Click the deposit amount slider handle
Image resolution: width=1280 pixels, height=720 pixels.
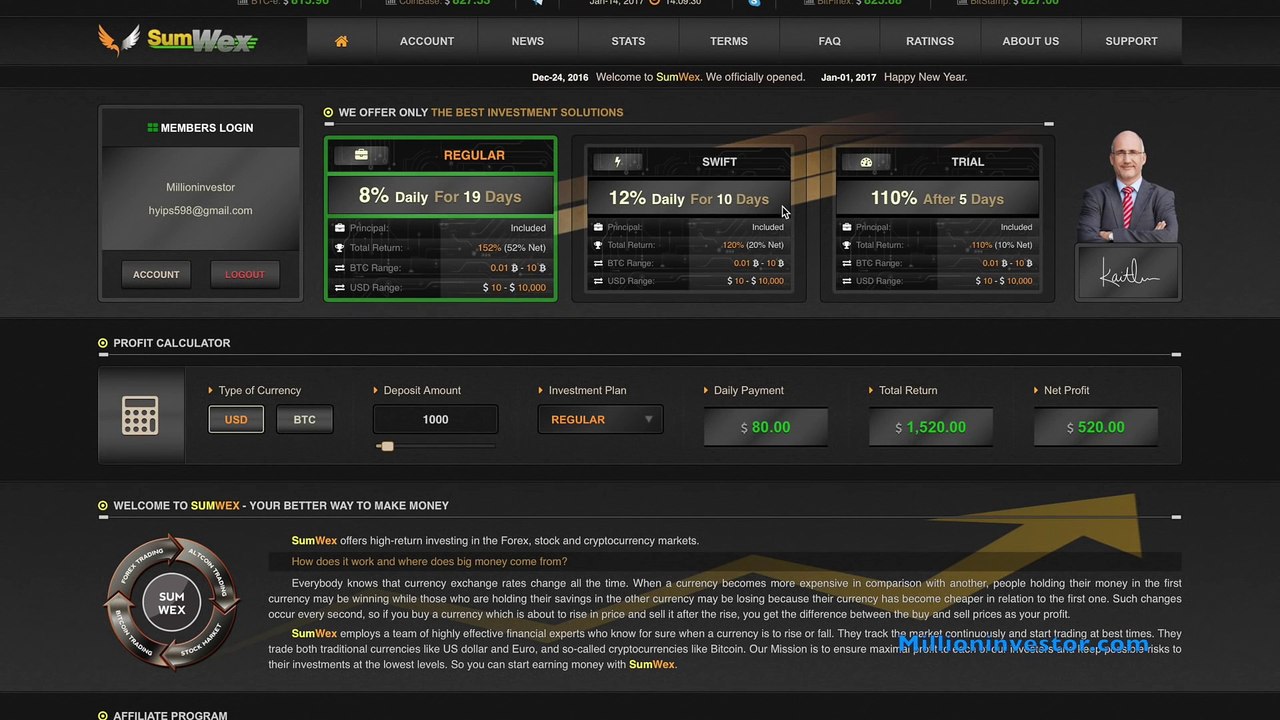[387, 446]
